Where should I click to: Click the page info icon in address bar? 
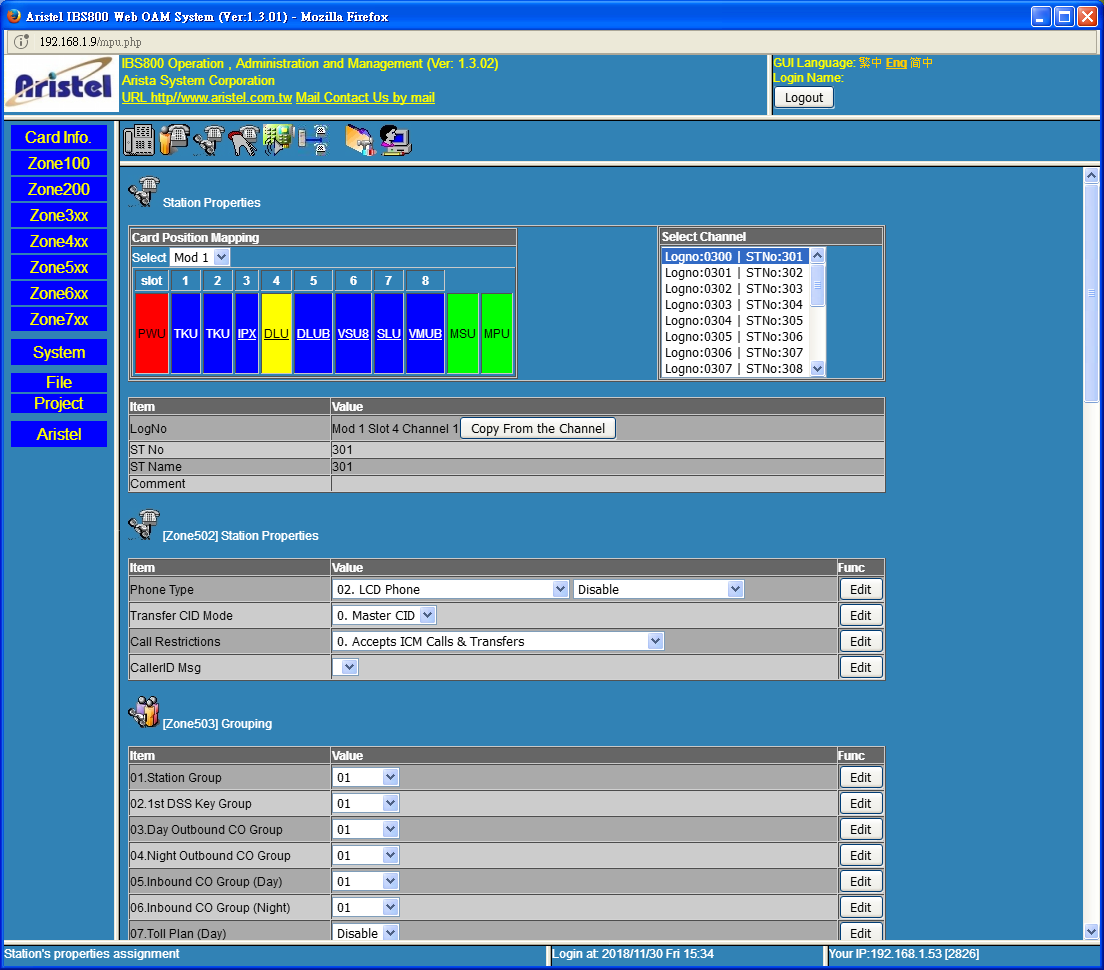(x=22, y=42)
